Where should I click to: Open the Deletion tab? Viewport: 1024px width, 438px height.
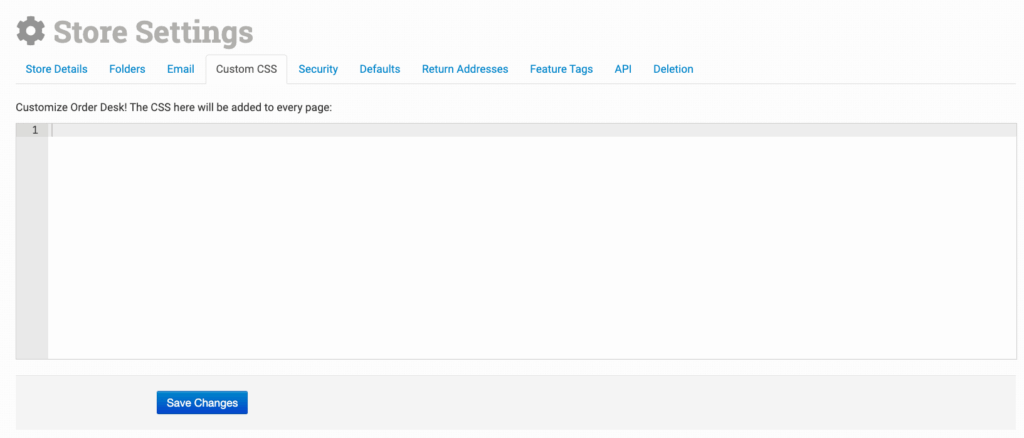pos(673,69)
